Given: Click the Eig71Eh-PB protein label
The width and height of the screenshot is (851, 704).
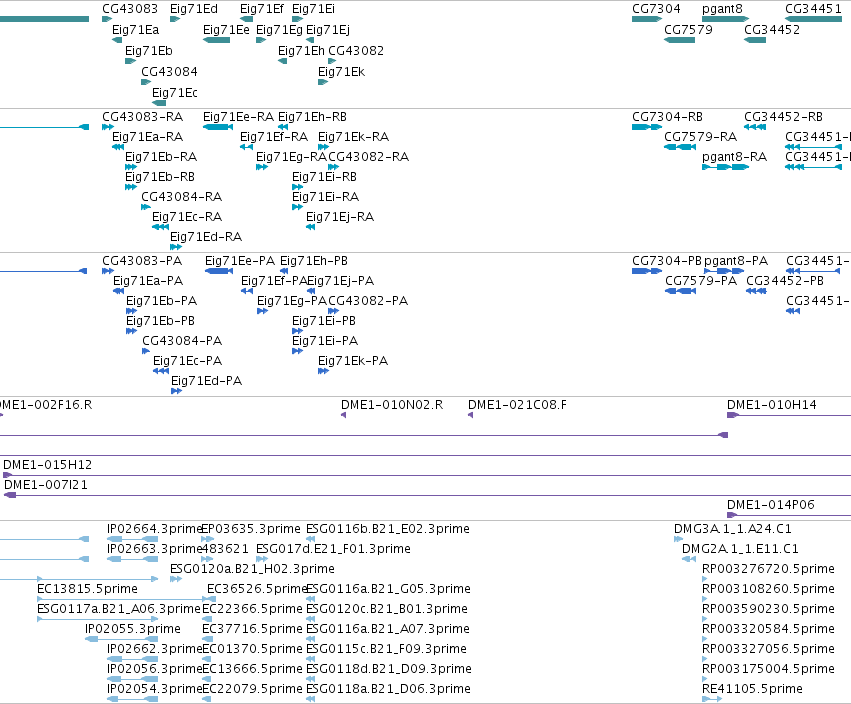Looking at the screenshot, I should point(314,261).
